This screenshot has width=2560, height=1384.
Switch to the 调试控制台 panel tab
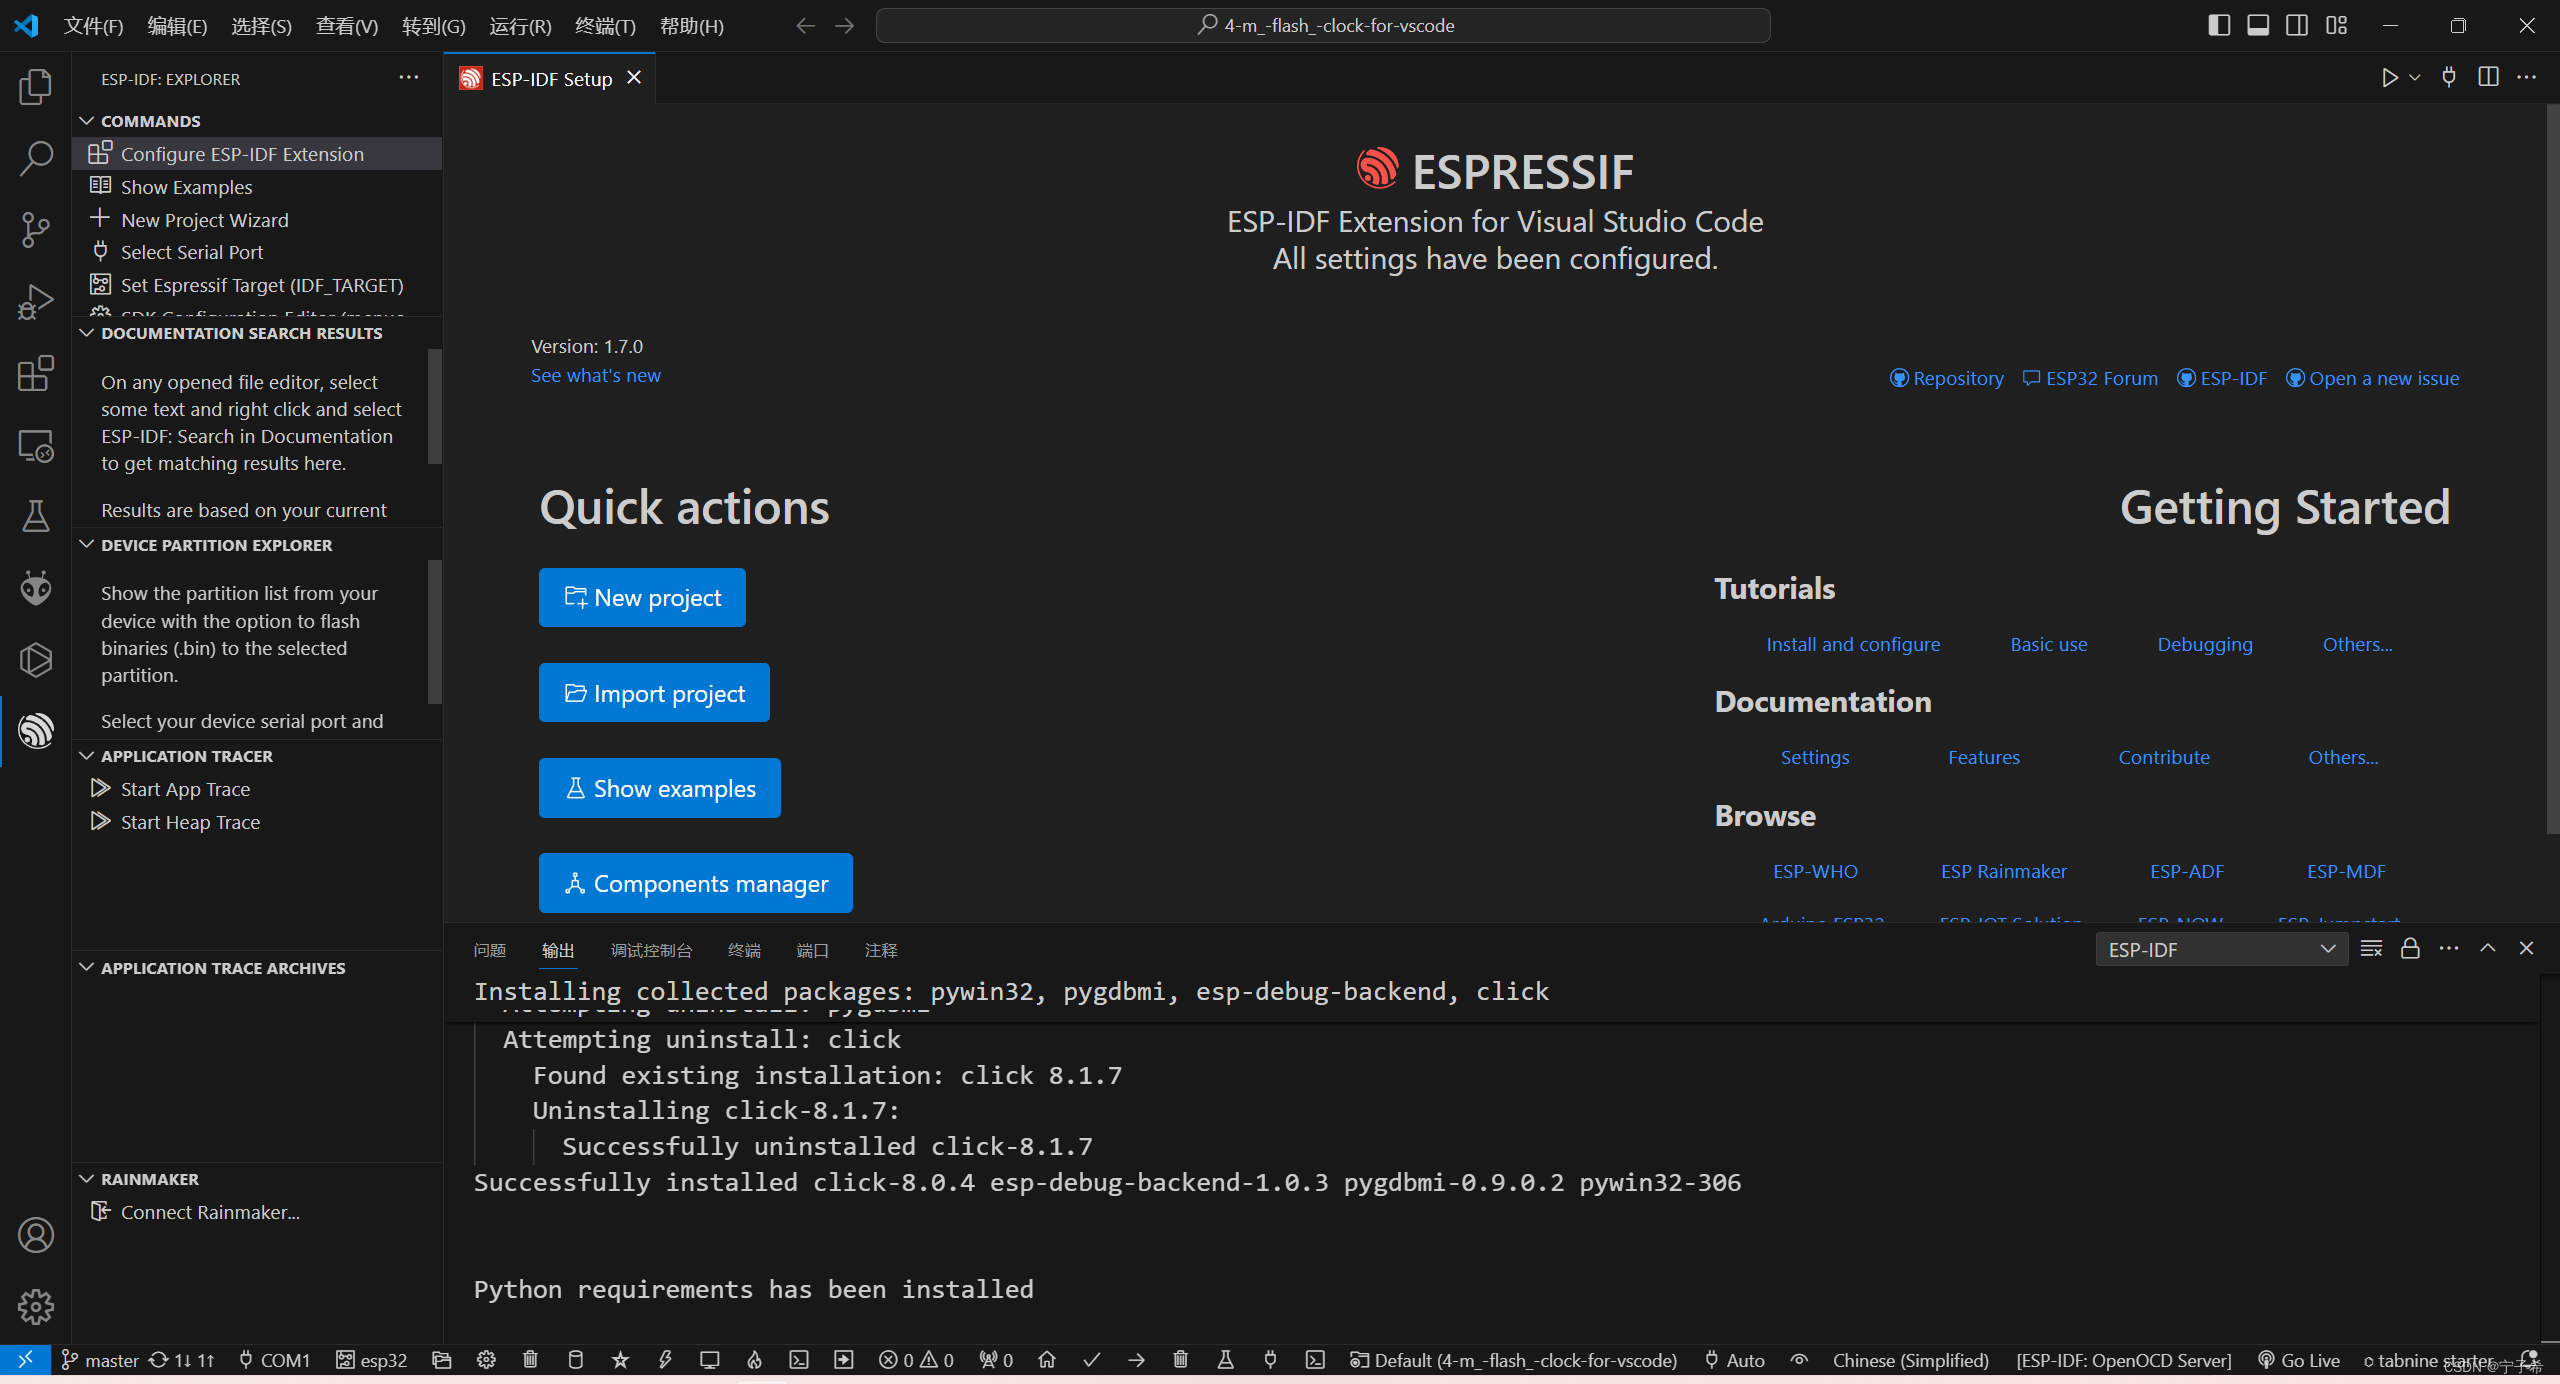coord(651,950)
